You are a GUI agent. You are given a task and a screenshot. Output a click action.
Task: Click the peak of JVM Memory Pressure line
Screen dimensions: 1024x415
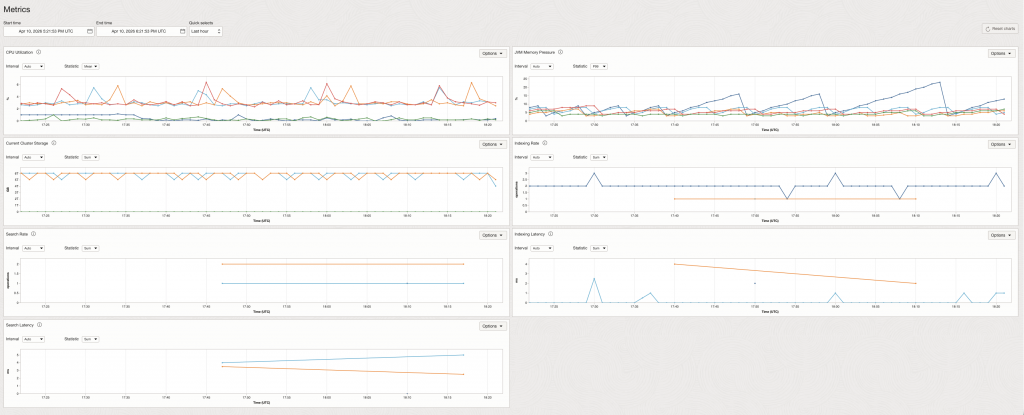click(x=940, y=82)
